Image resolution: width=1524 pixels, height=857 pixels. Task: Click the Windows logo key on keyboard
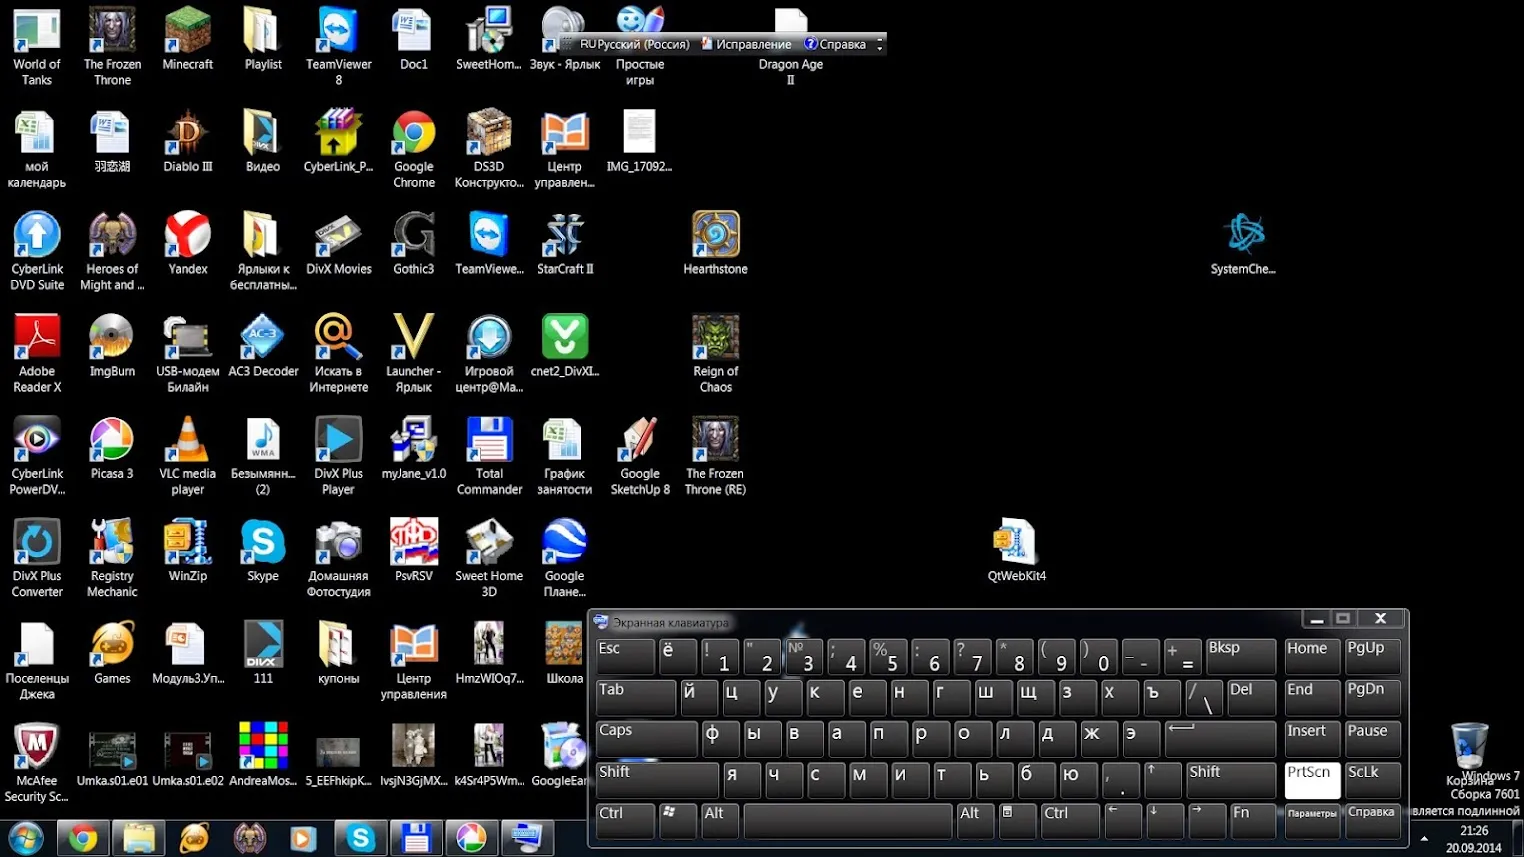[x=677, y=821]
